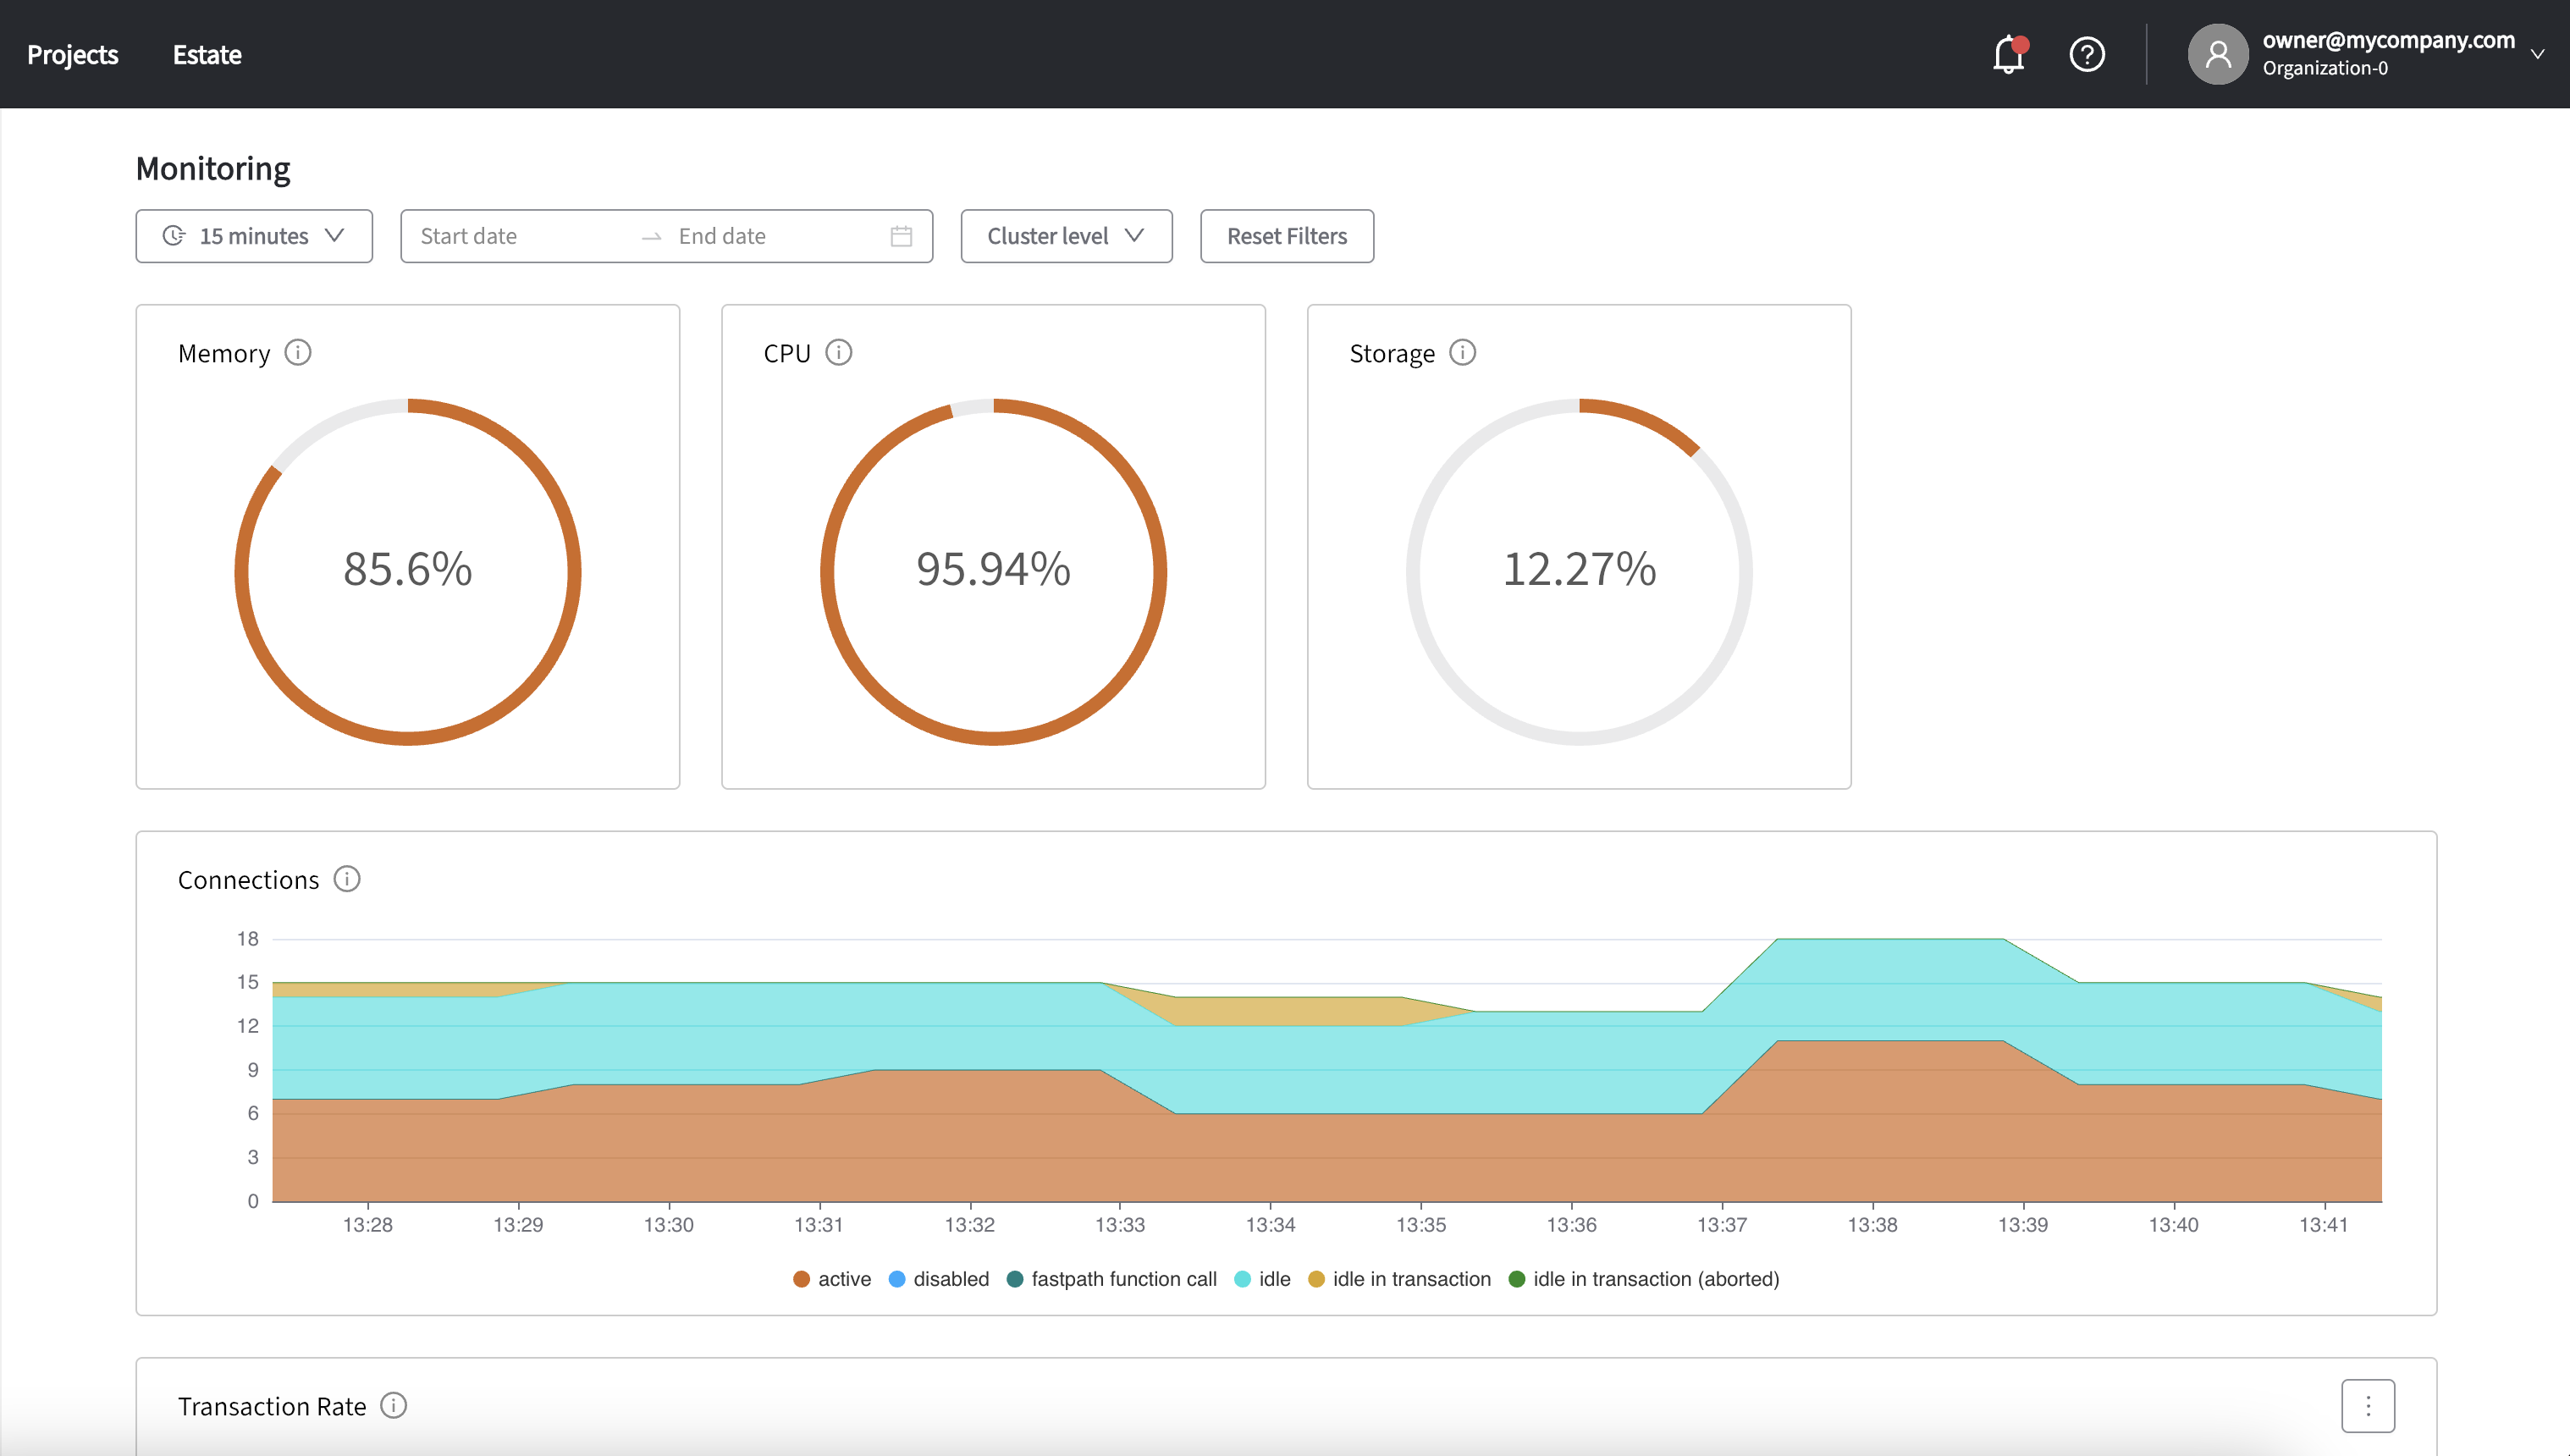Open the notifications bell
Screen dimensions: 2570x1456
click(2009, 54)
